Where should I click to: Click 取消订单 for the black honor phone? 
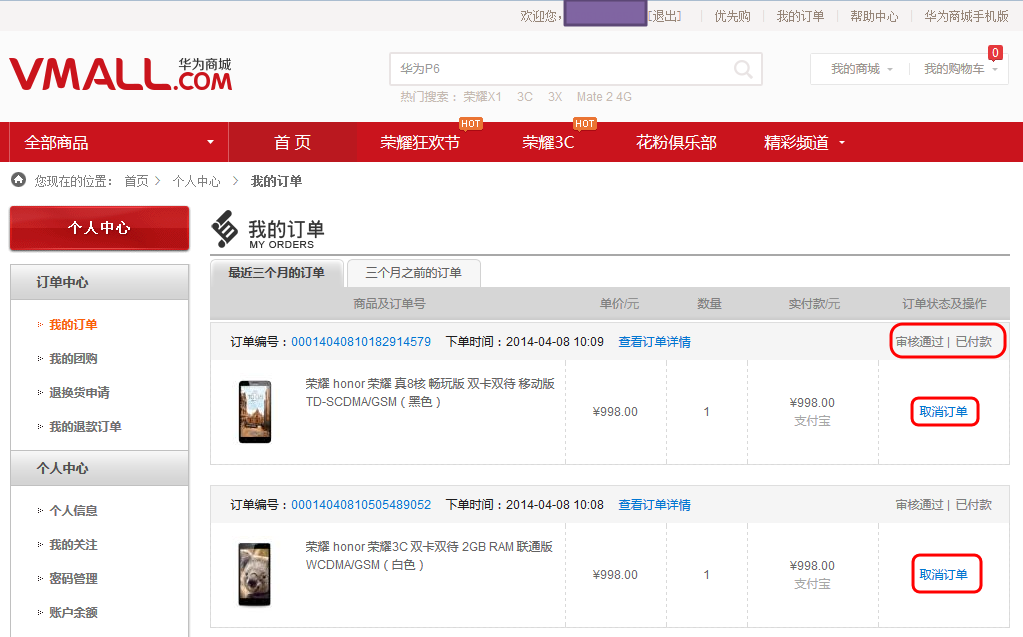[x=943, y=412]
